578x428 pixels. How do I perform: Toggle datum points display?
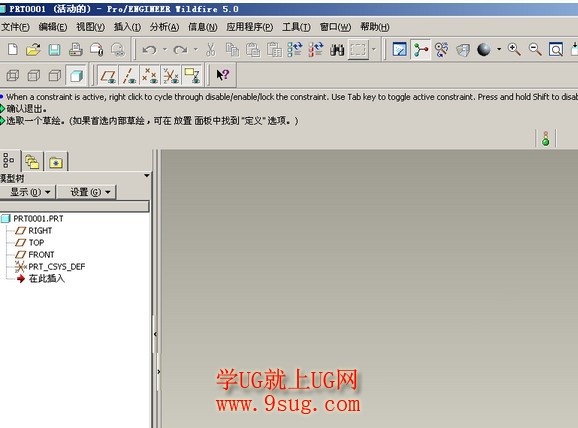click(x=150, y=76)
